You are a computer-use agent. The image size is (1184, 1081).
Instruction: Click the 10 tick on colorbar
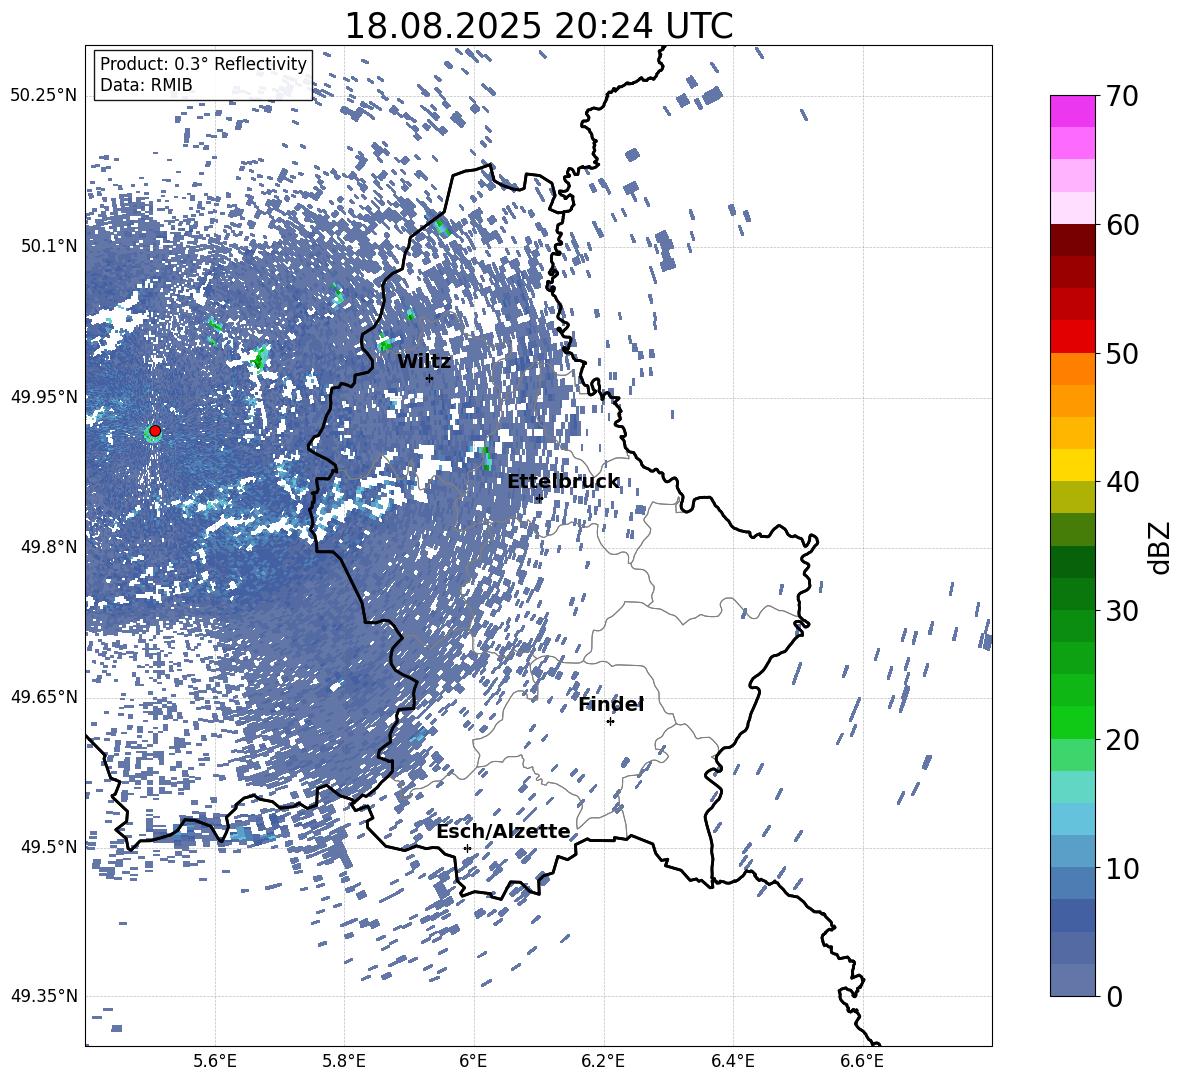(1122, 868)
